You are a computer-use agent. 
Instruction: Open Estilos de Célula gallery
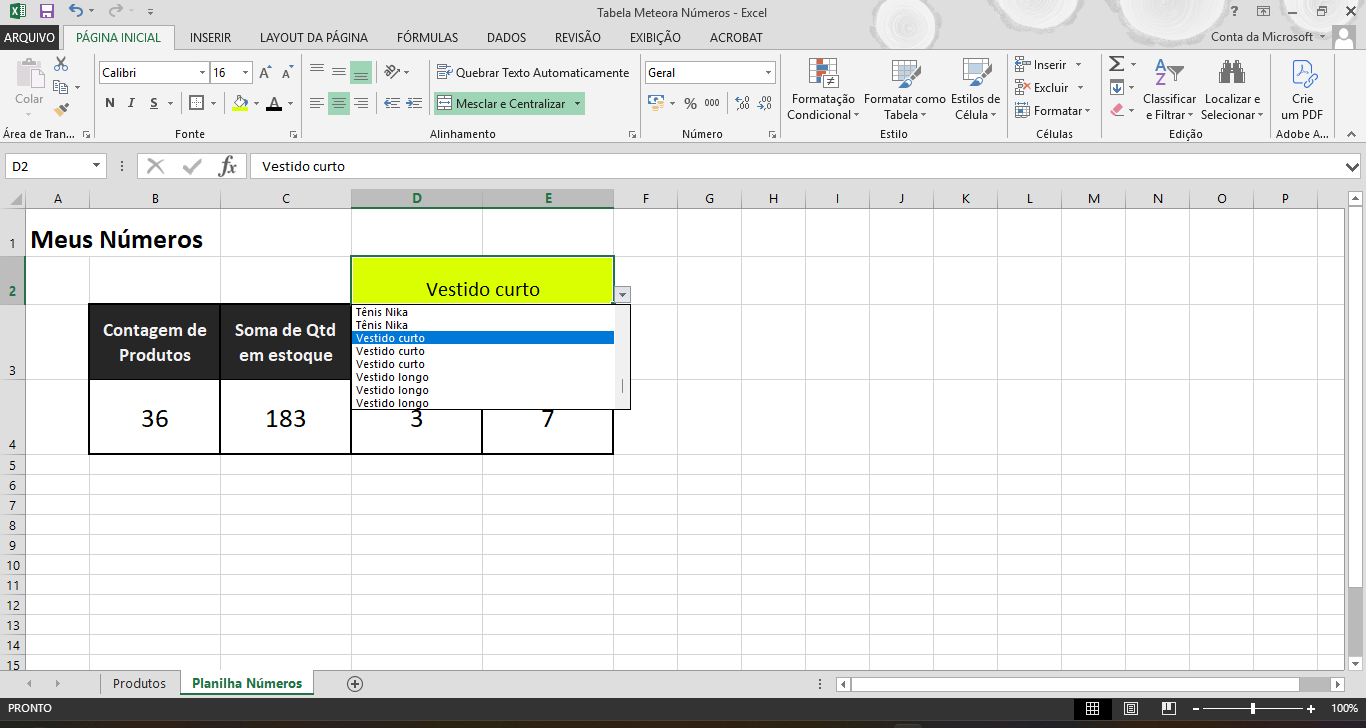[976, 90]
